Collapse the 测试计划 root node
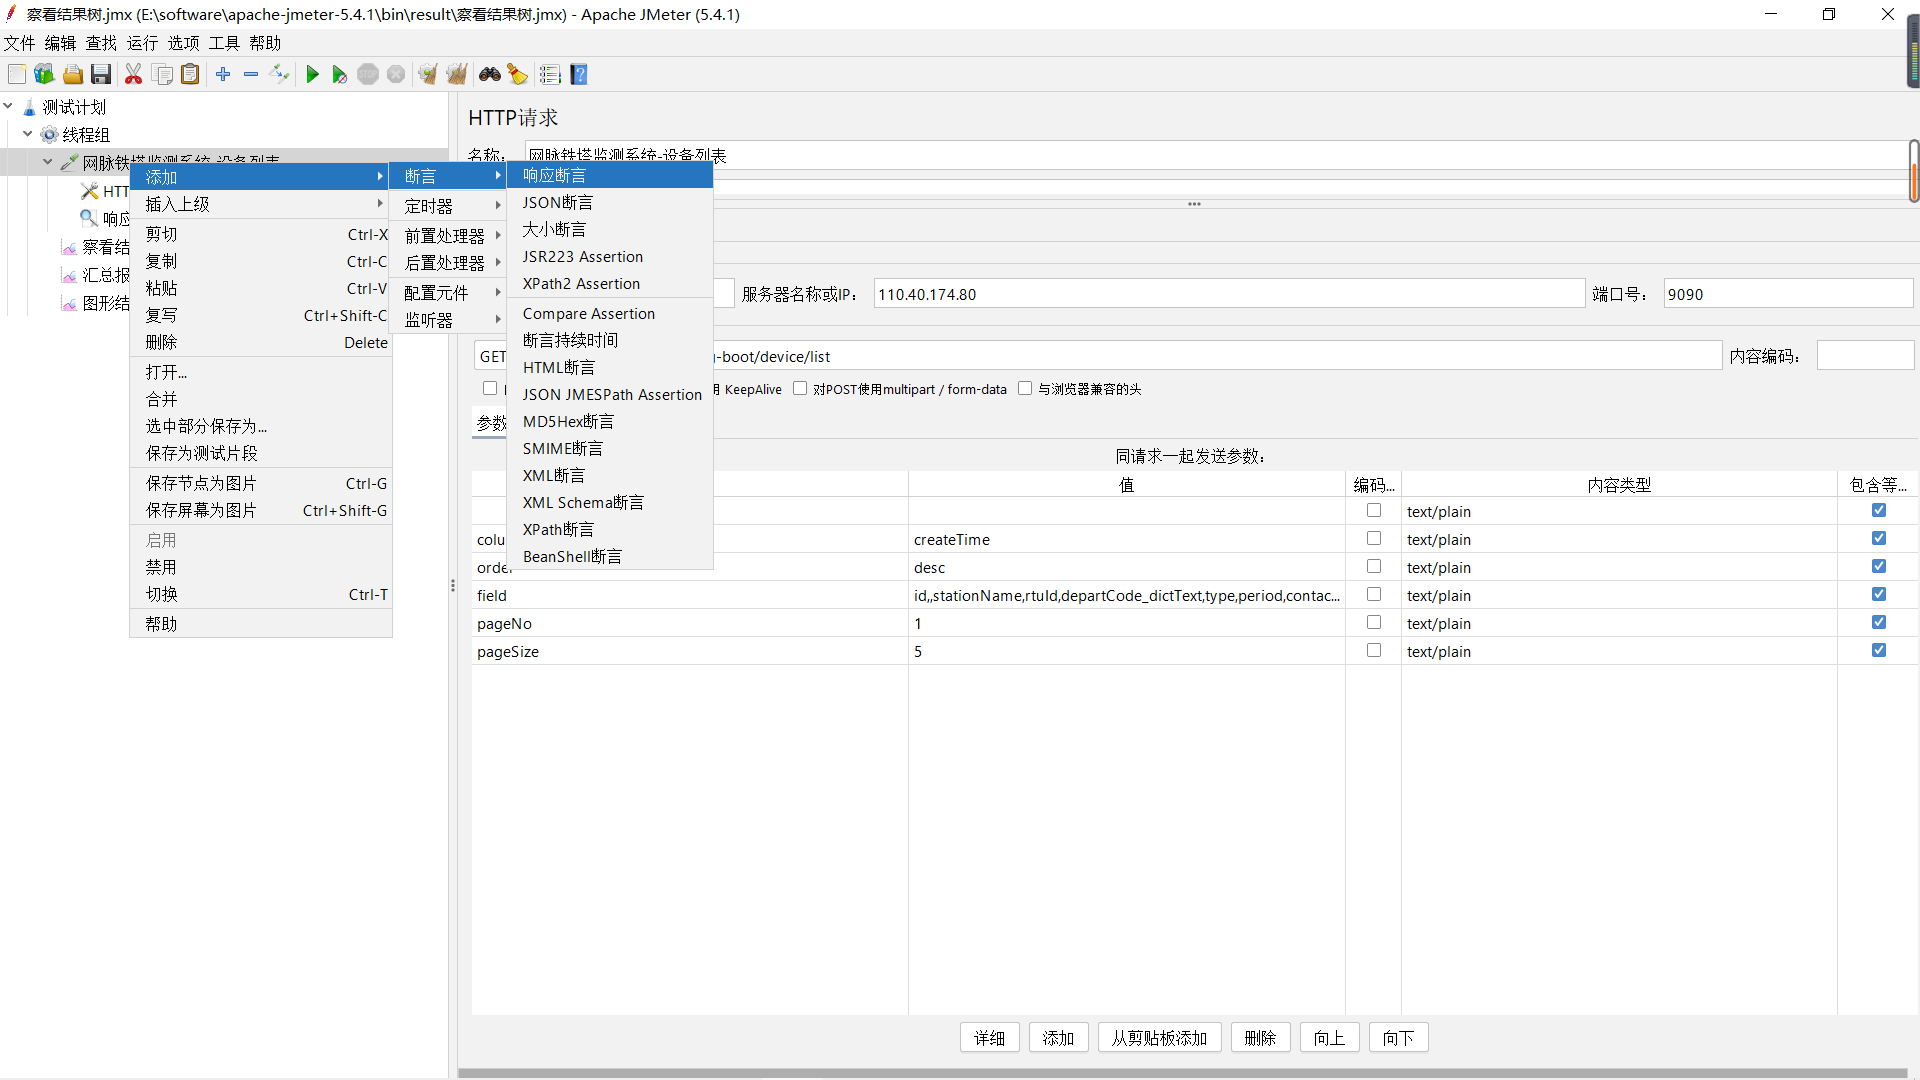The height and width of the screenshot is (1080, 1920). pos(8,106)
